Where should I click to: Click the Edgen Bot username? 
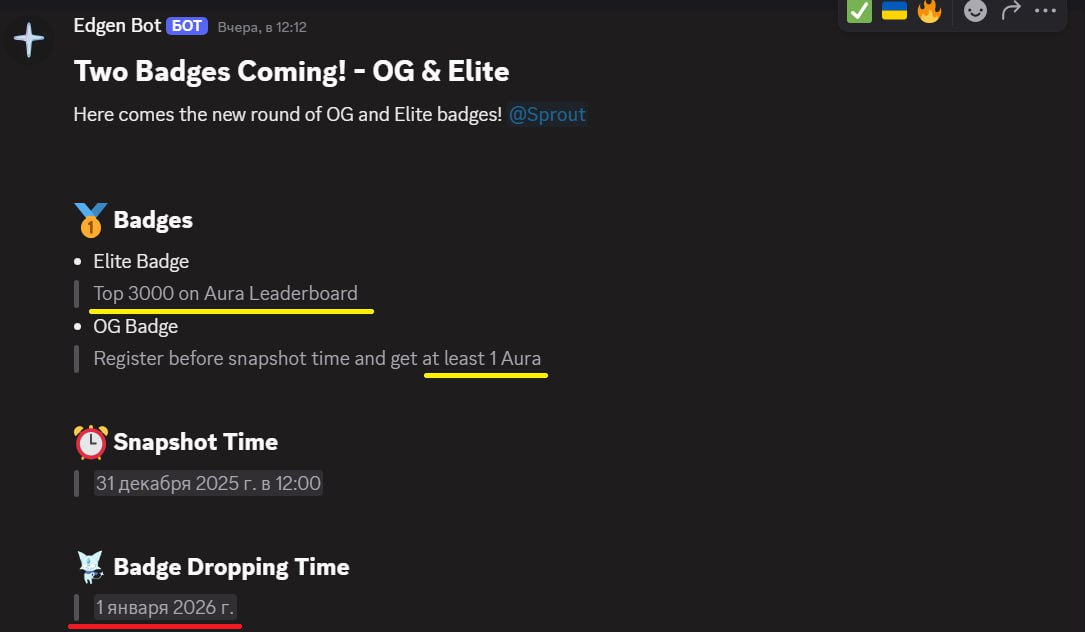point(117,26)
